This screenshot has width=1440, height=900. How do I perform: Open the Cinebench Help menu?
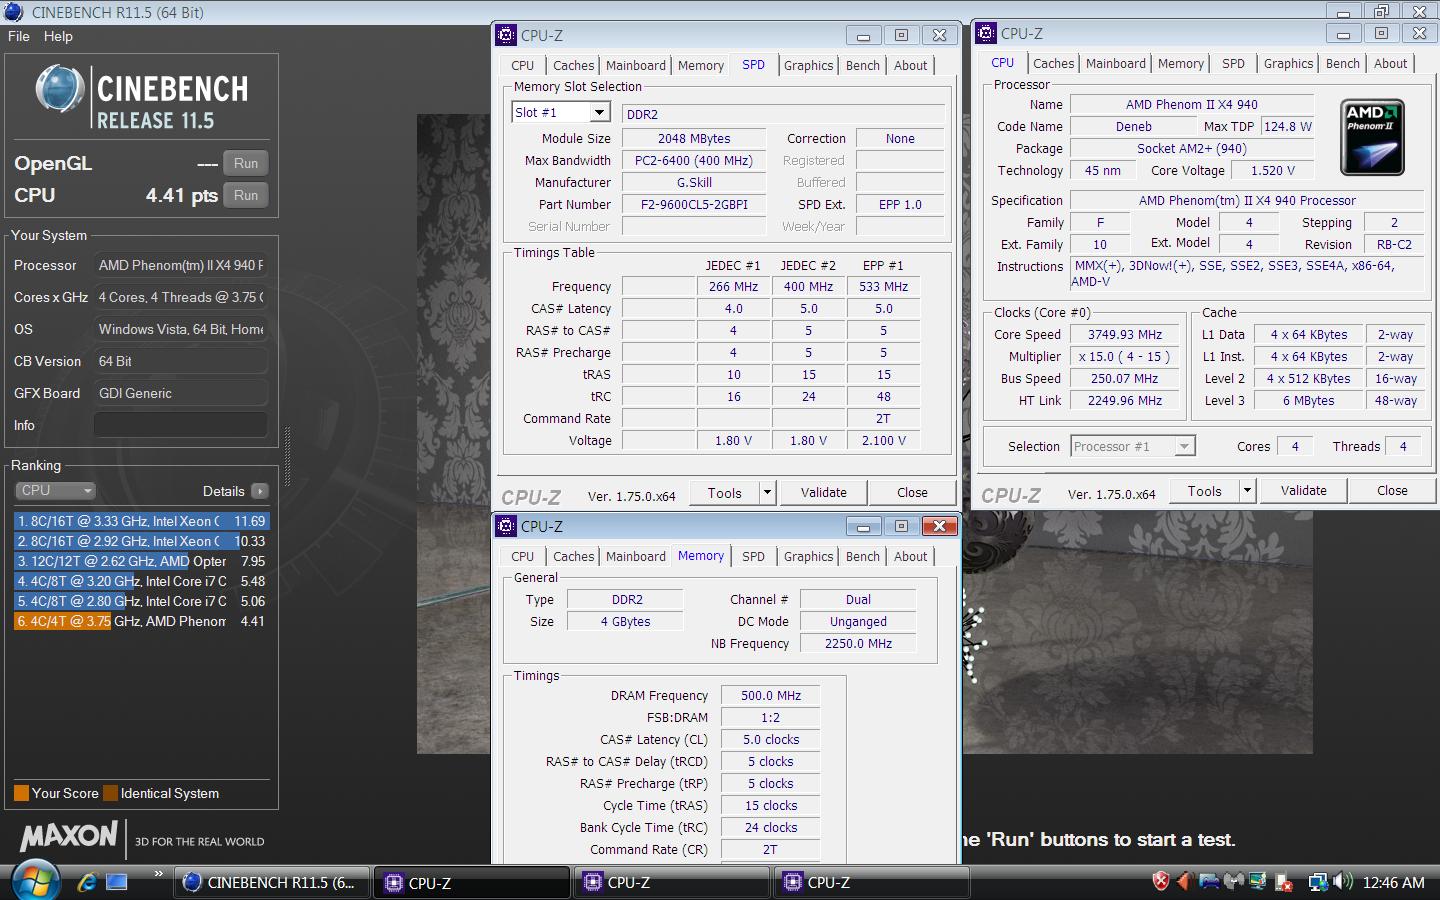coord(58,36)
